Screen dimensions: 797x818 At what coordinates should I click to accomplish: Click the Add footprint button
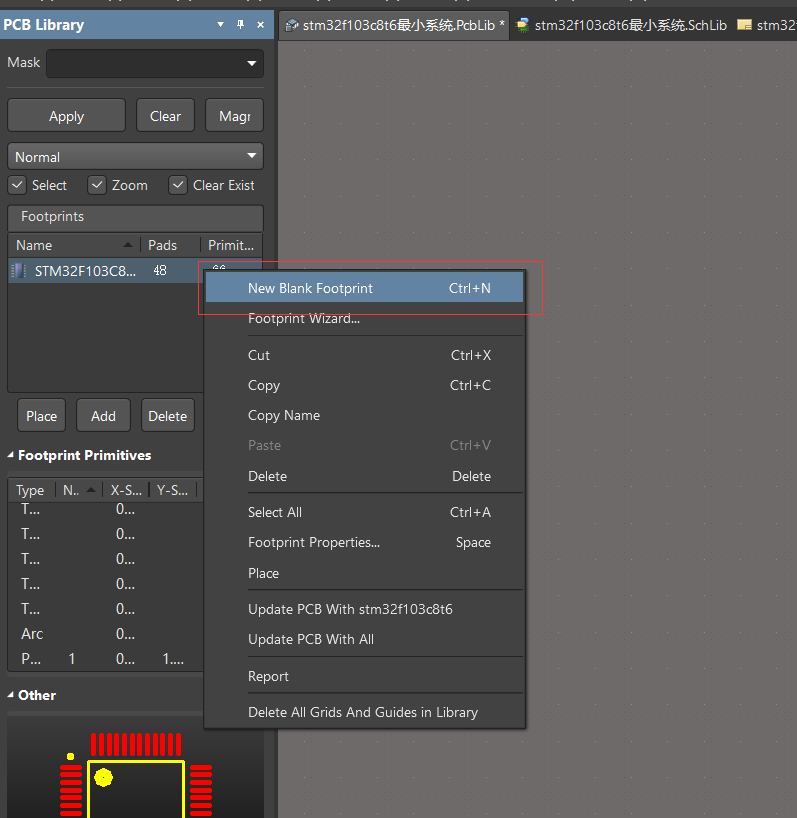[x=103, y=416]
